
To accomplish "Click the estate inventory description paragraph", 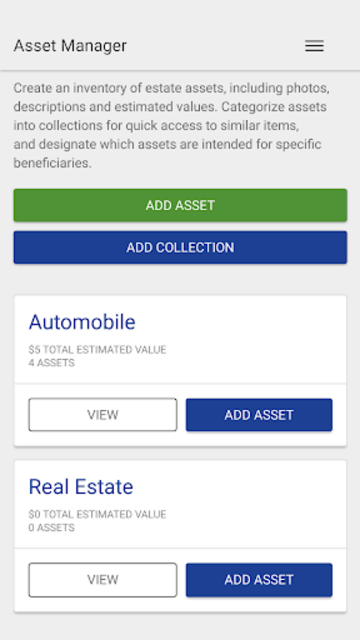I will pos(171,125).
